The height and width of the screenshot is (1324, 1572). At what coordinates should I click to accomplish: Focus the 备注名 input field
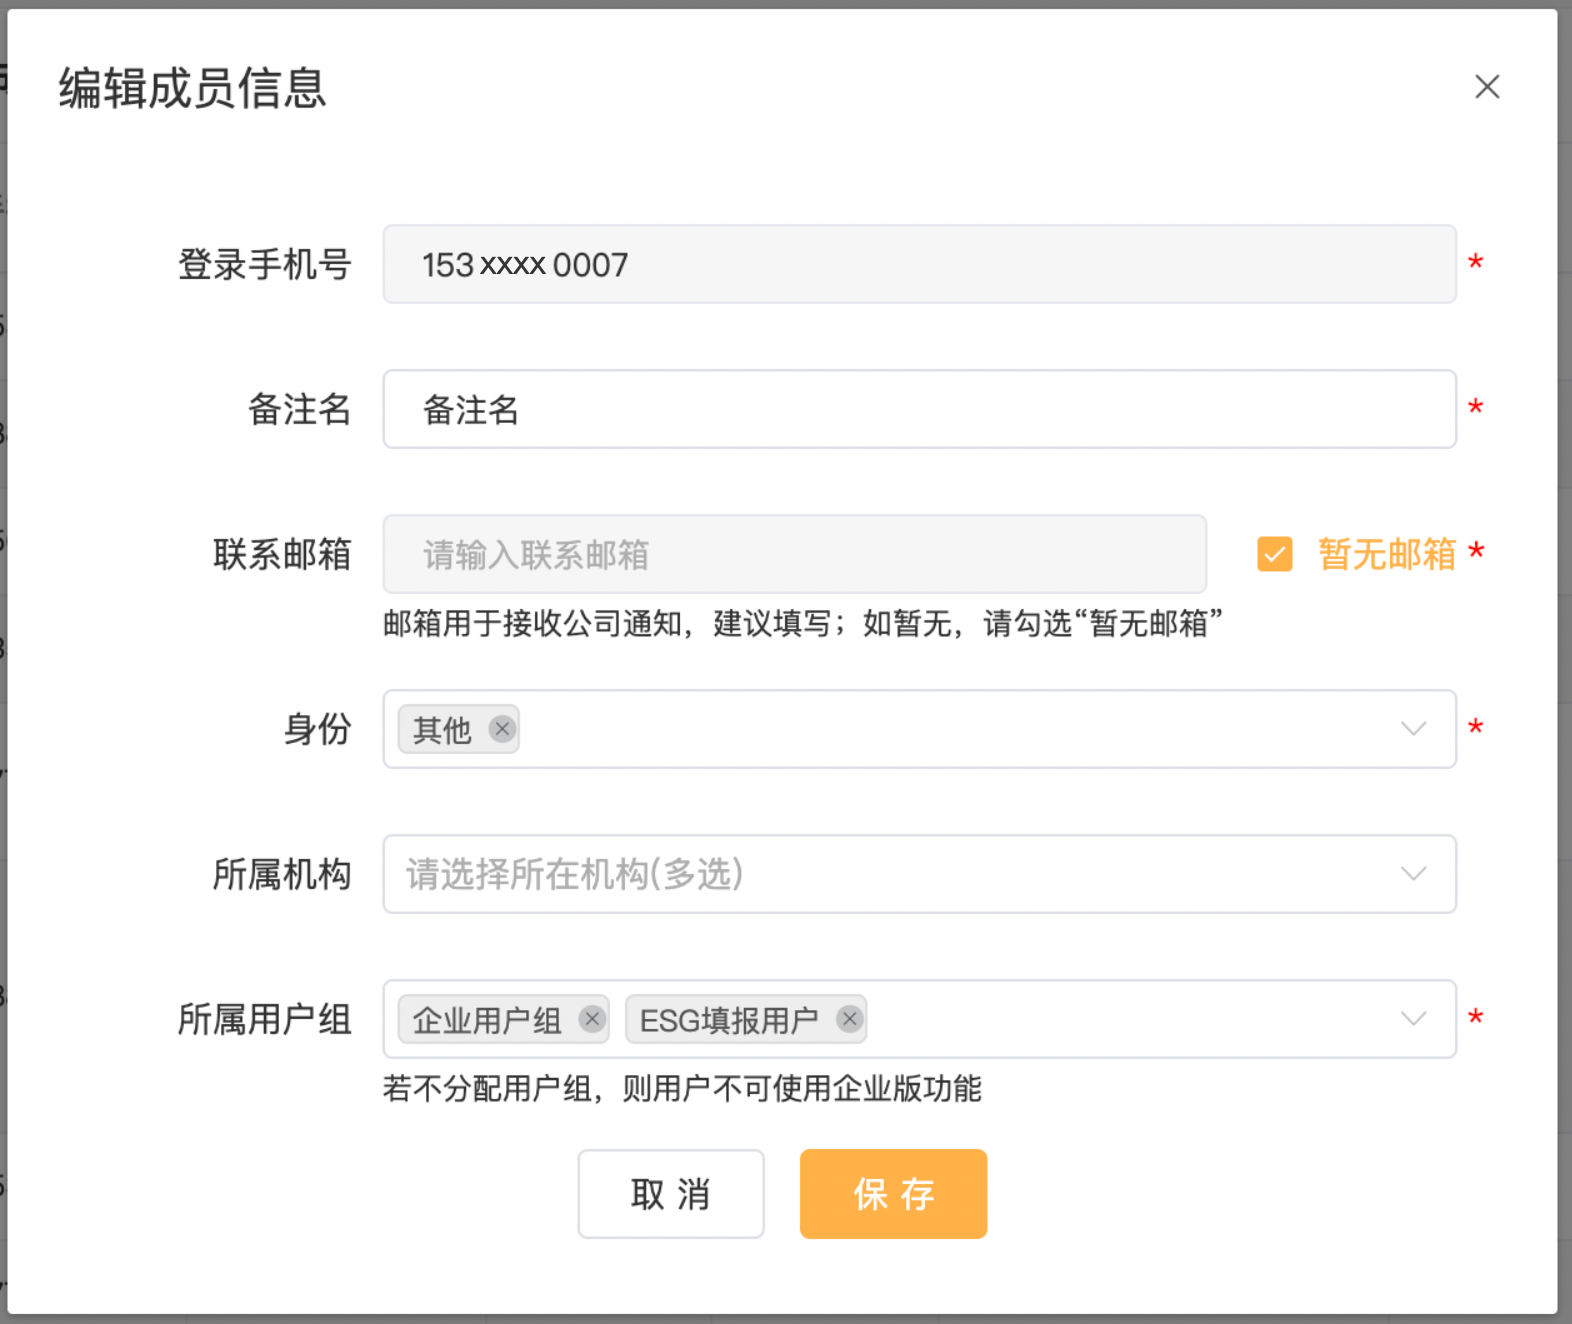[918, 409]
